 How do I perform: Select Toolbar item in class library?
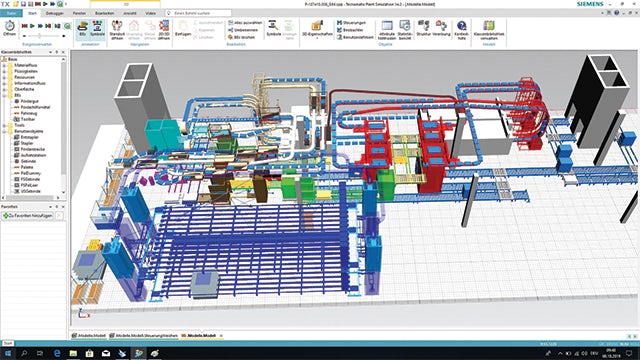point(28,119)
